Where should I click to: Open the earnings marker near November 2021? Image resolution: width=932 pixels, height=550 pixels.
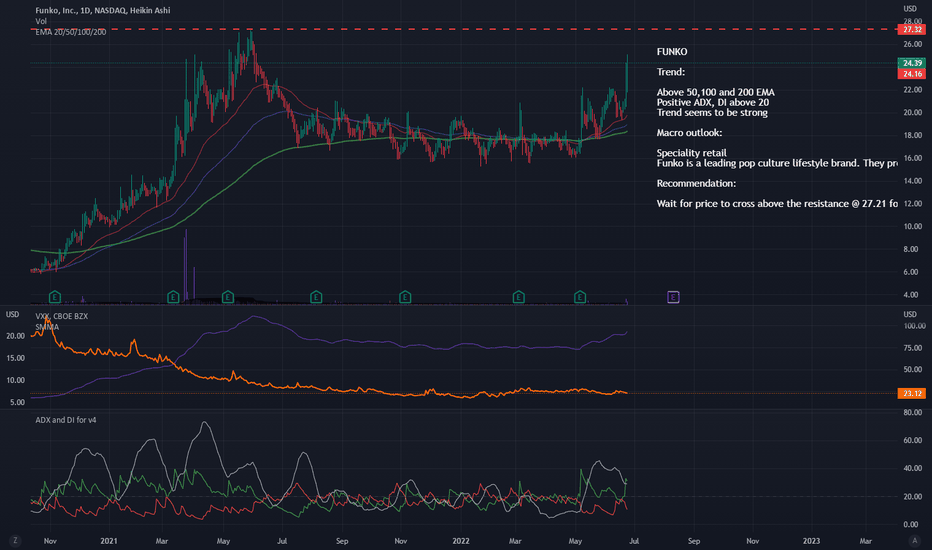point(405,297)
